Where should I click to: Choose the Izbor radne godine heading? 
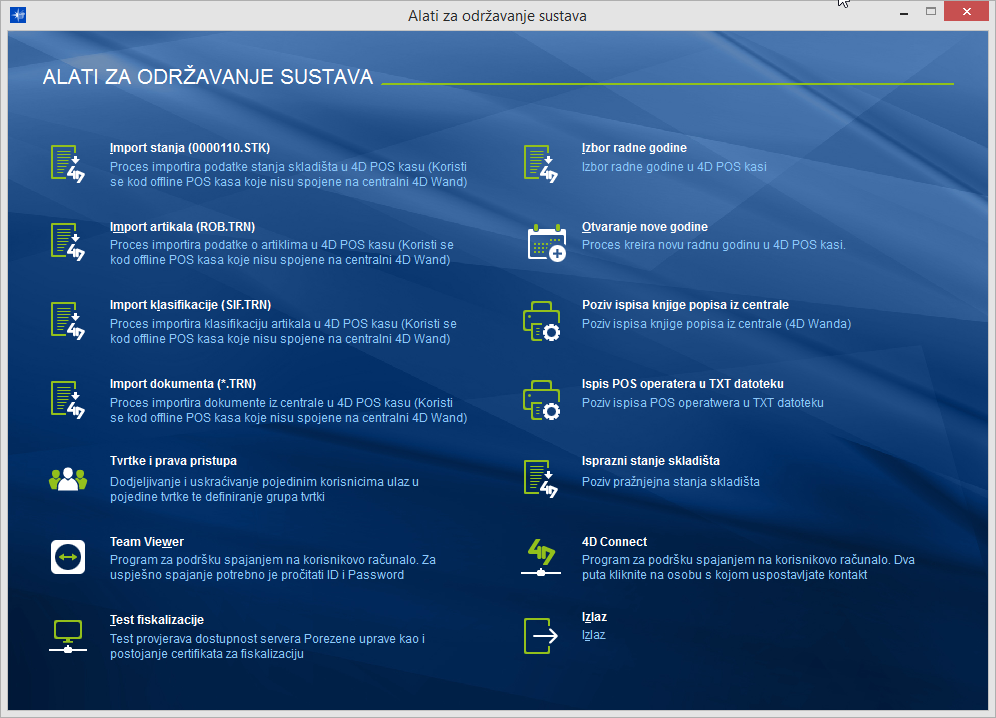(x=635, y=148)
